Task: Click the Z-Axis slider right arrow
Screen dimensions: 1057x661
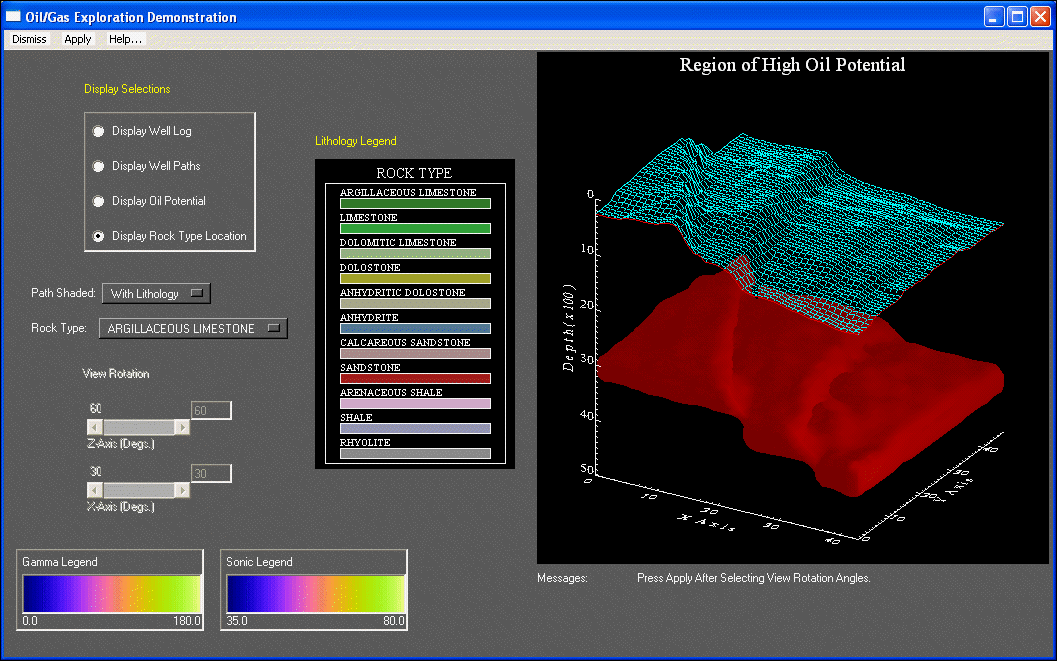Action: tap(182, 427)
